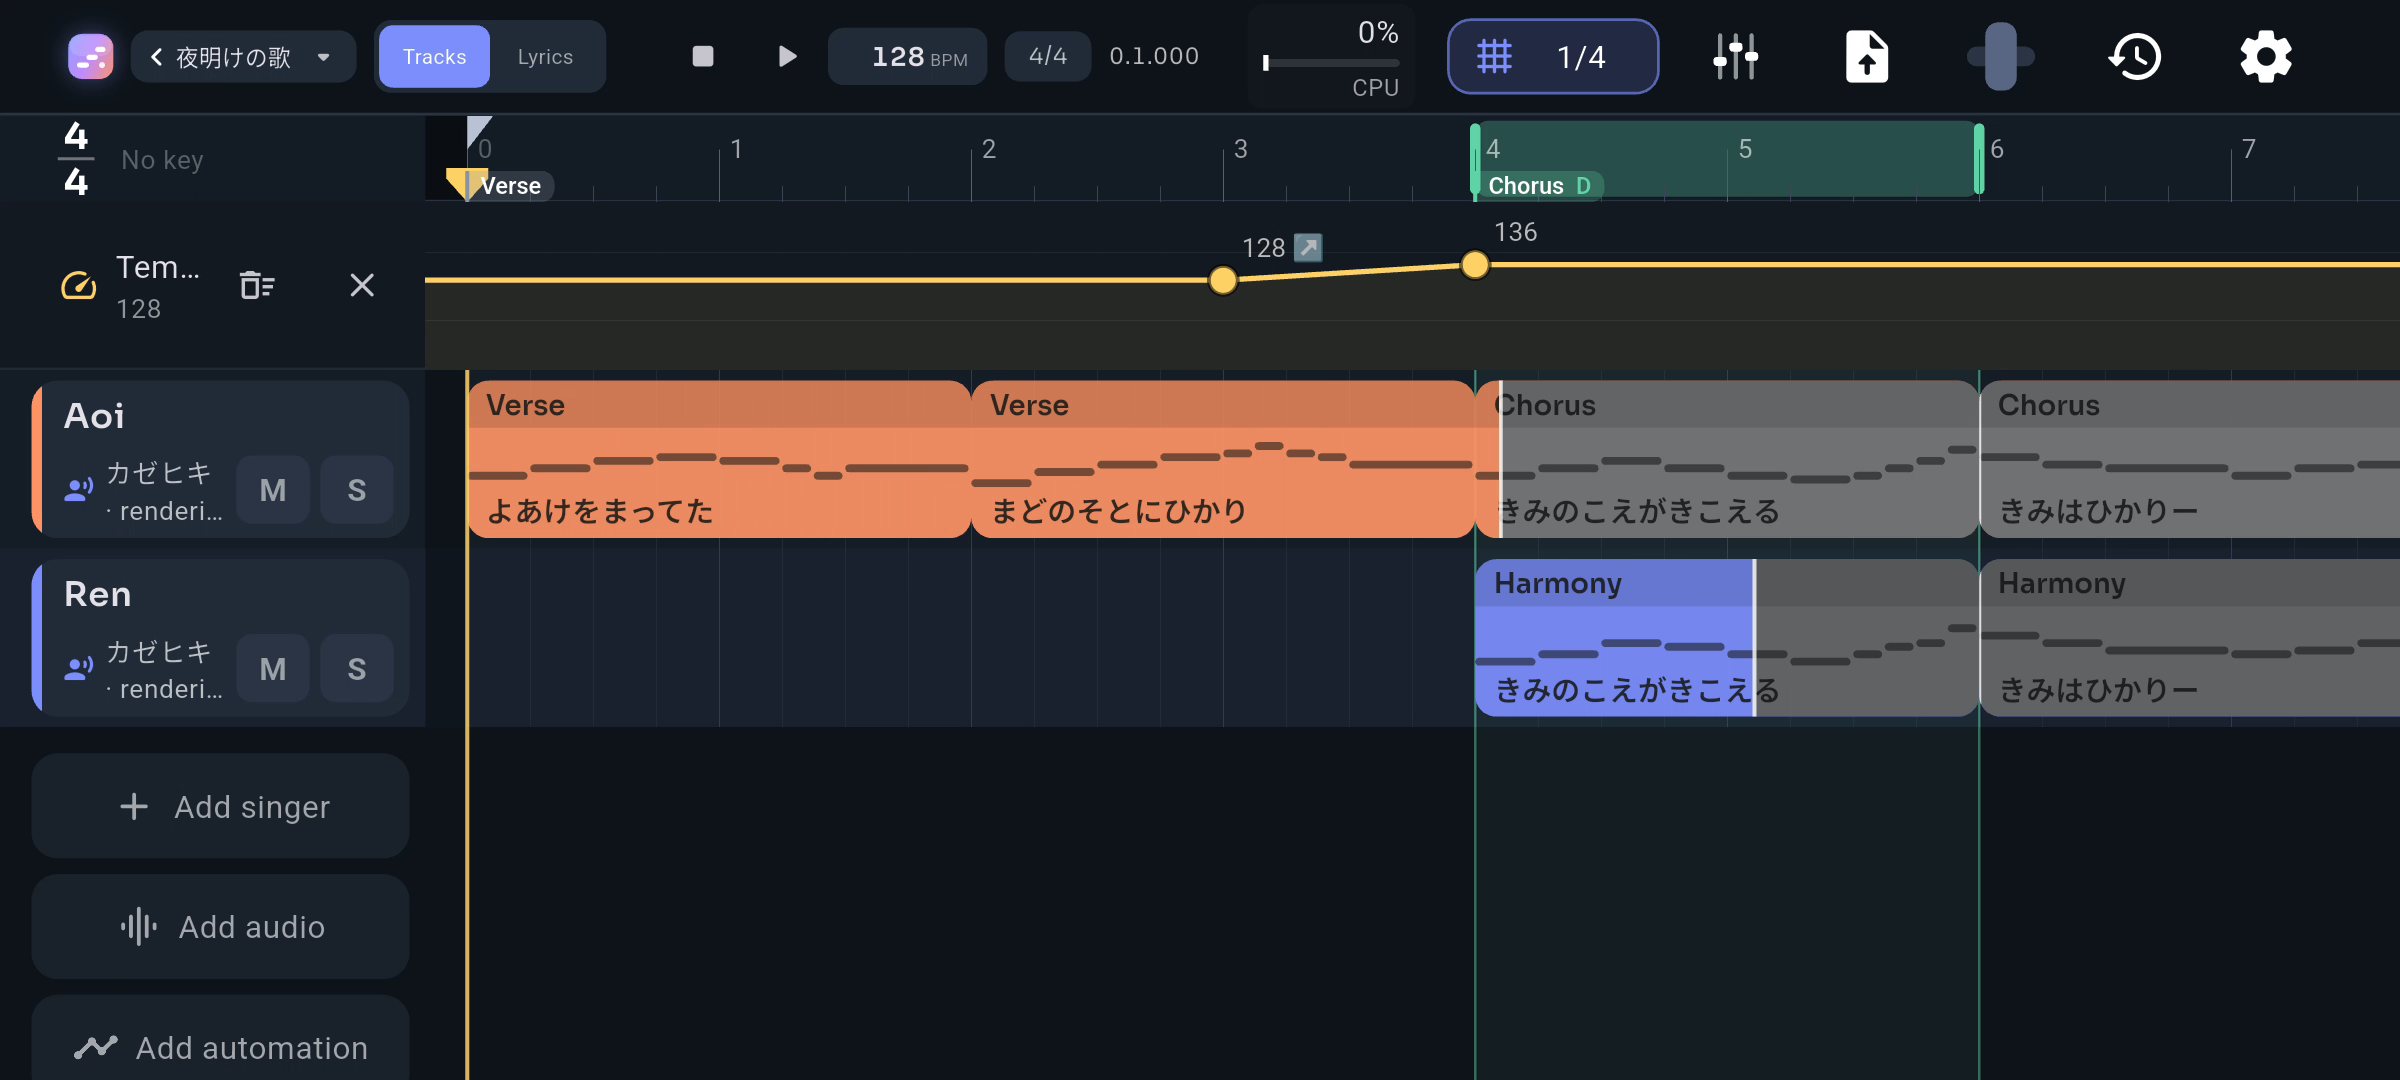2400x1080 pixels.
Task: Click the Add automation button
Action: point(220,1040)
